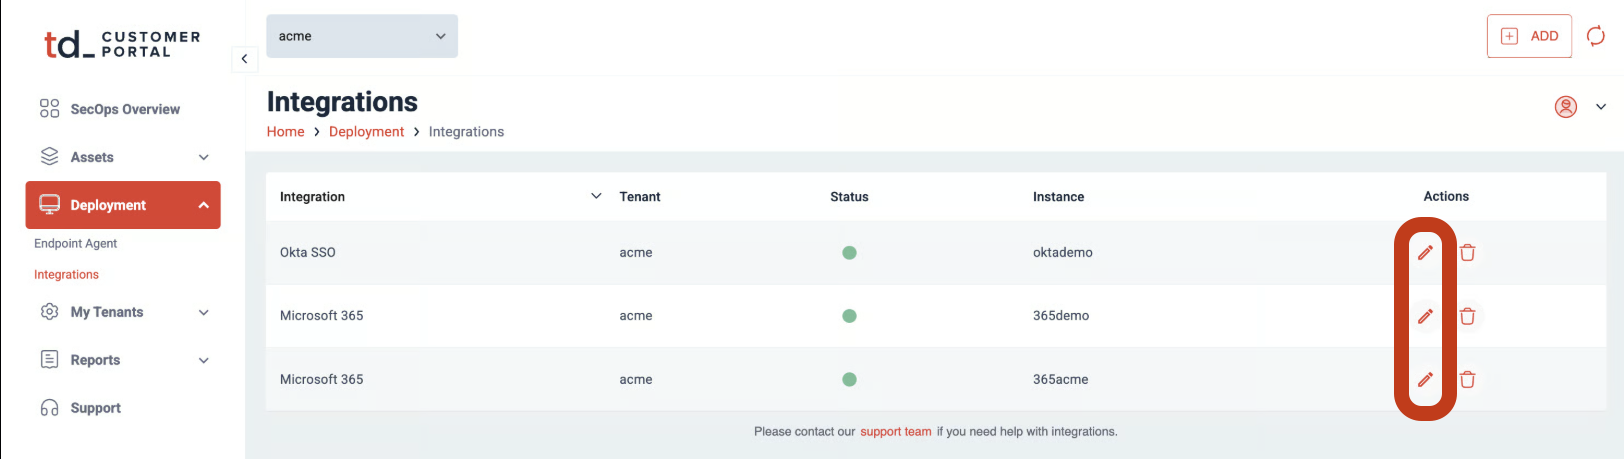Viewport: 1624px width, 459px height.
Task: Sort by the Integration column chevron
Action: click(596, 196)
